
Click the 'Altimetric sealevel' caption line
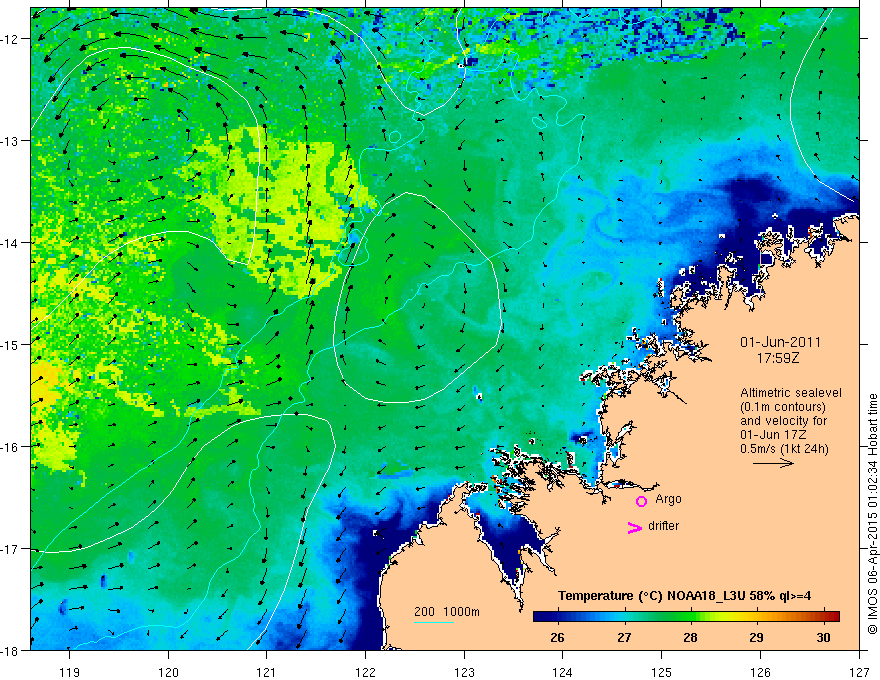pos(791,393)
